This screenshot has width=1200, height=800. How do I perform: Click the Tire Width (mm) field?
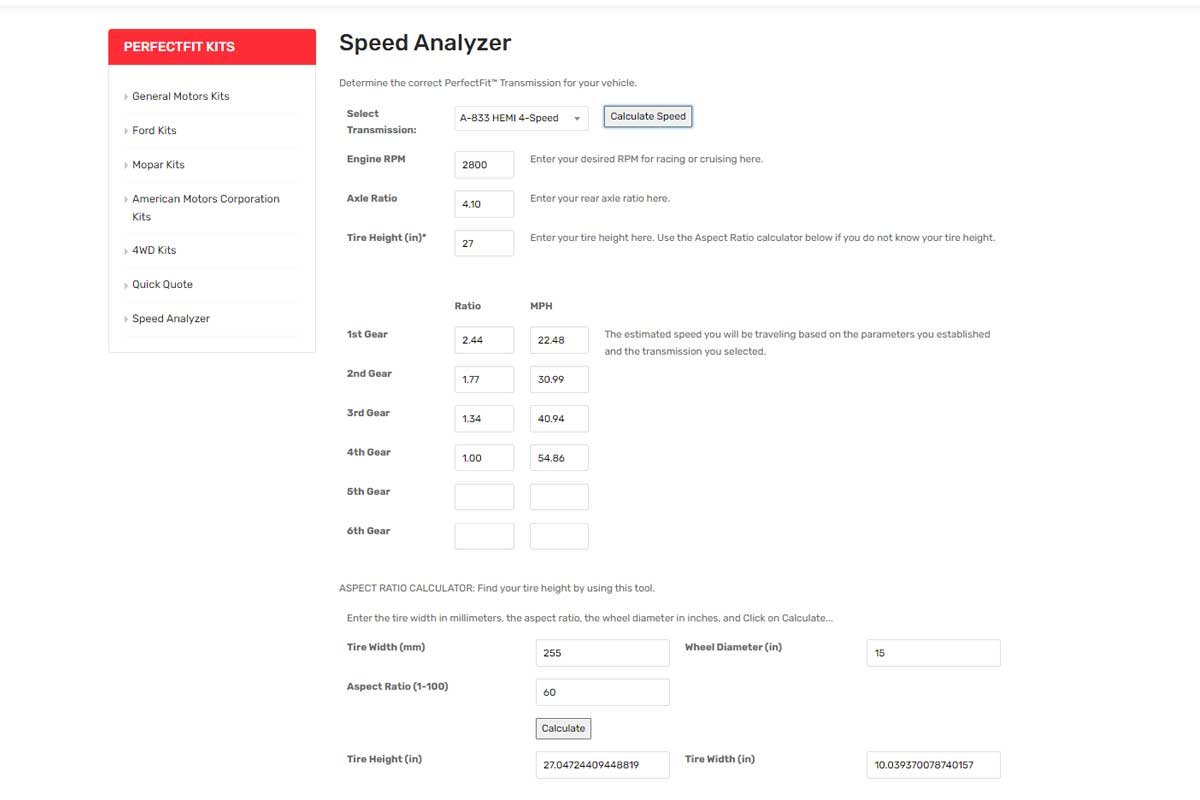tap(602, 653)
